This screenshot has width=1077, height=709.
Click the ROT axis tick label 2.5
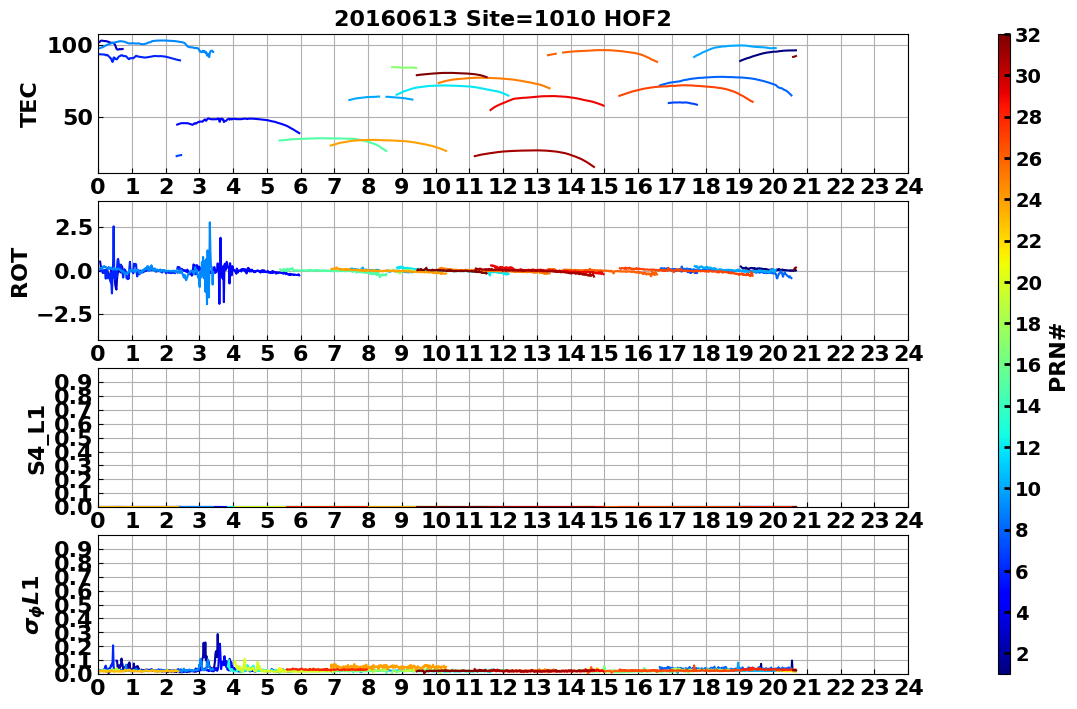pyautogui.click(x=73, y=227)
